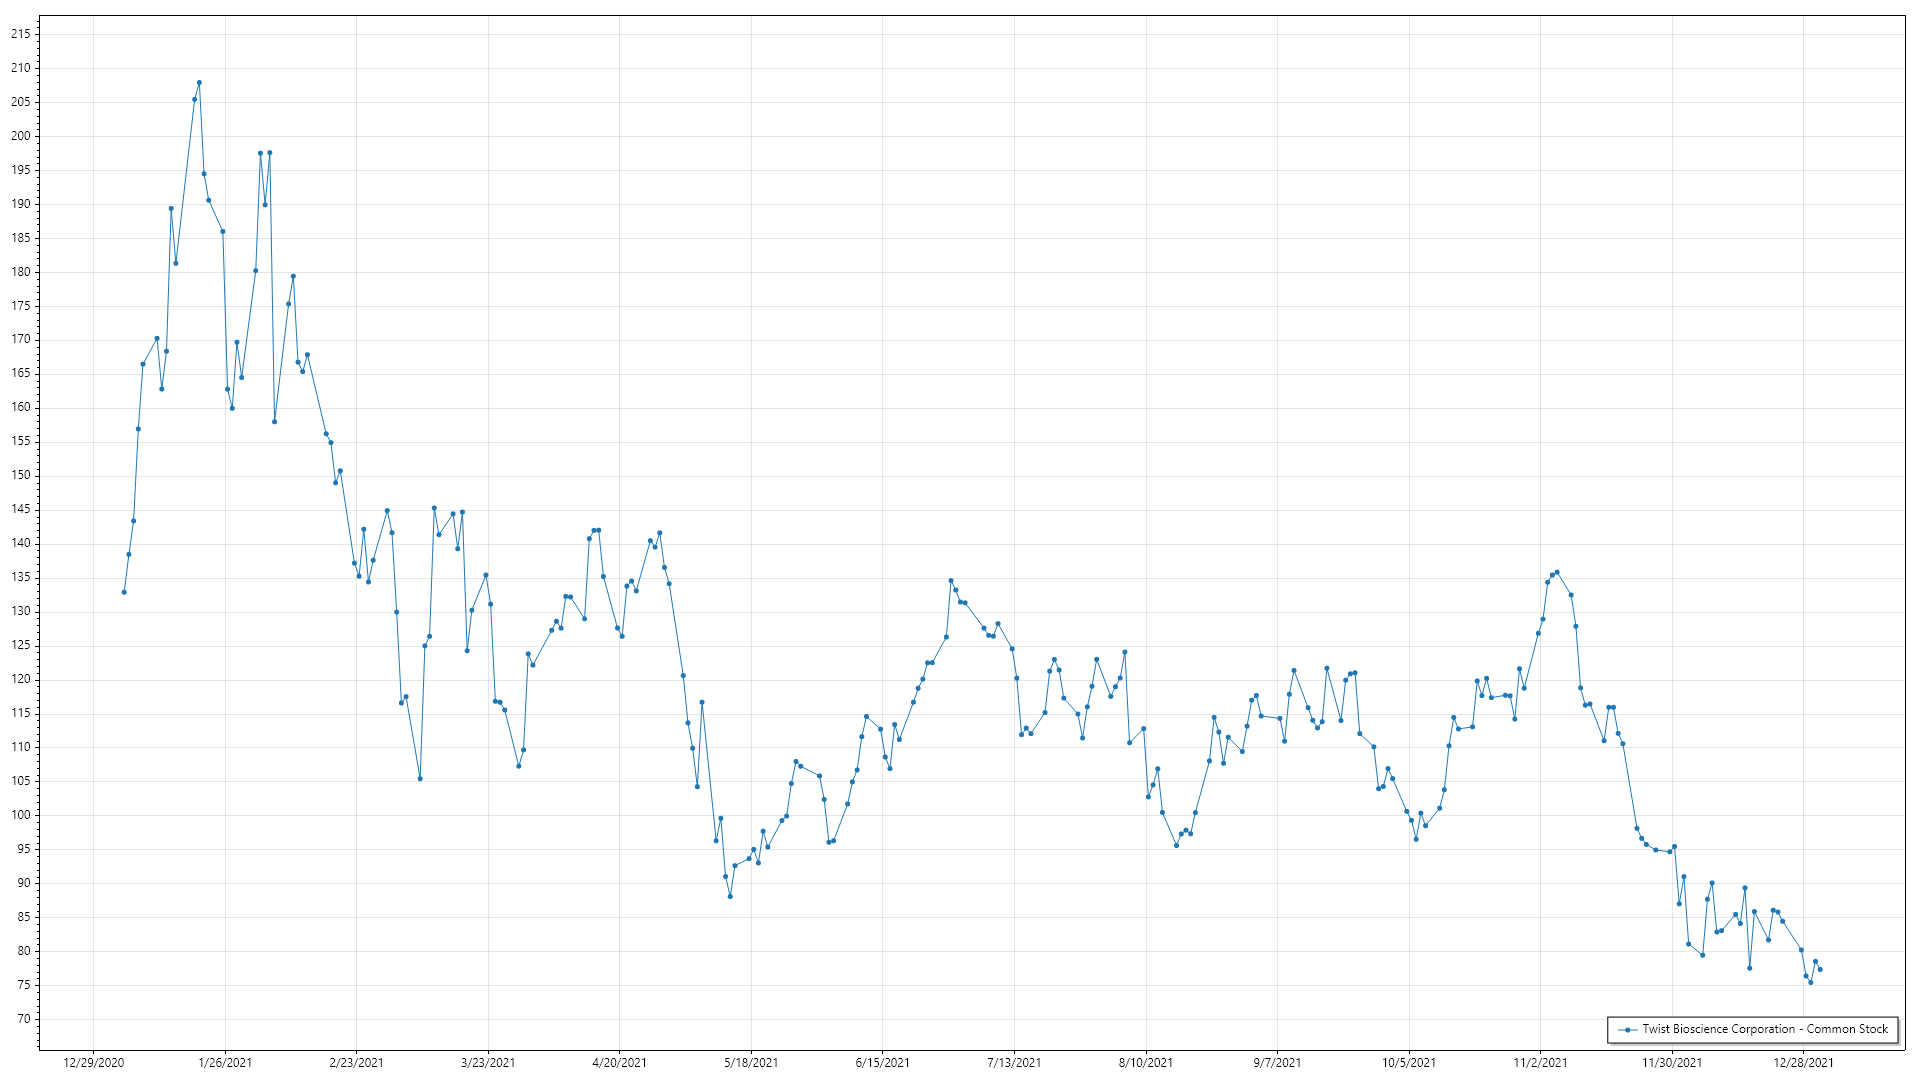Screen dimensions: 1920x1080
Task: Click the legend line marker icon
Action: pyautogui.click(x=1628, y=1029)
